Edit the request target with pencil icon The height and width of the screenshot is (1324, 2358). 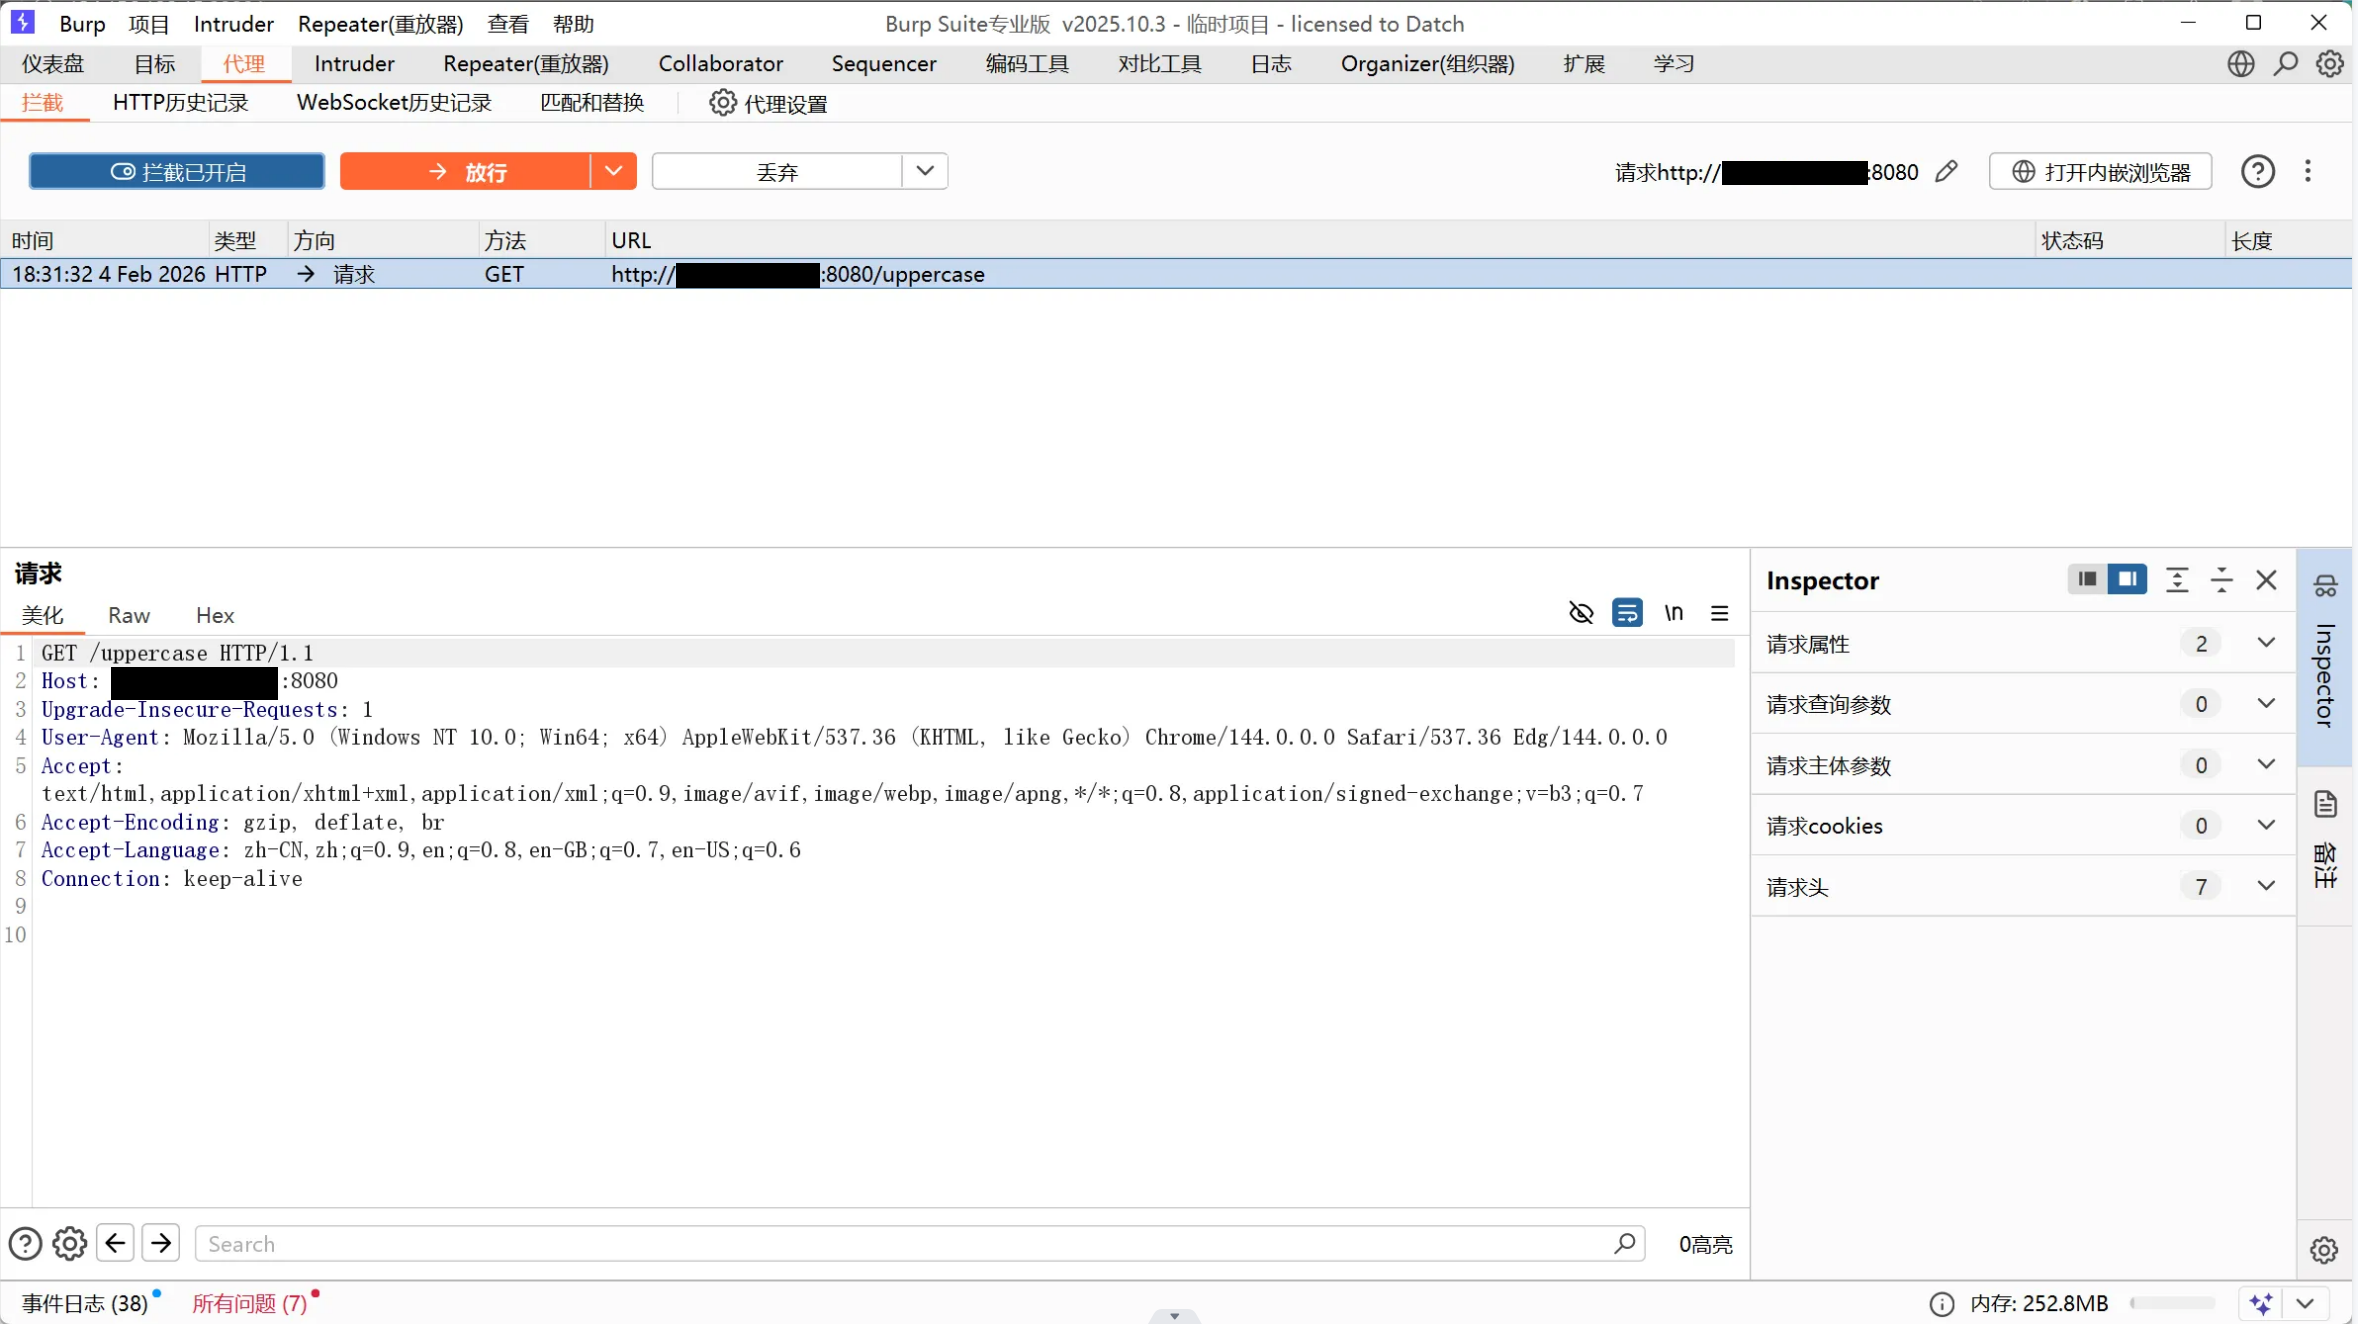(x=1946, y=172)
